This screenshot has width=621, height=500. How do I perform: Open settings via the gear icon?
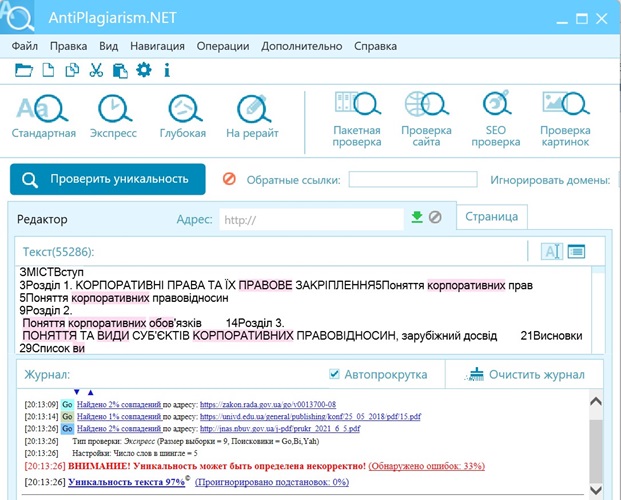(143, 70)
